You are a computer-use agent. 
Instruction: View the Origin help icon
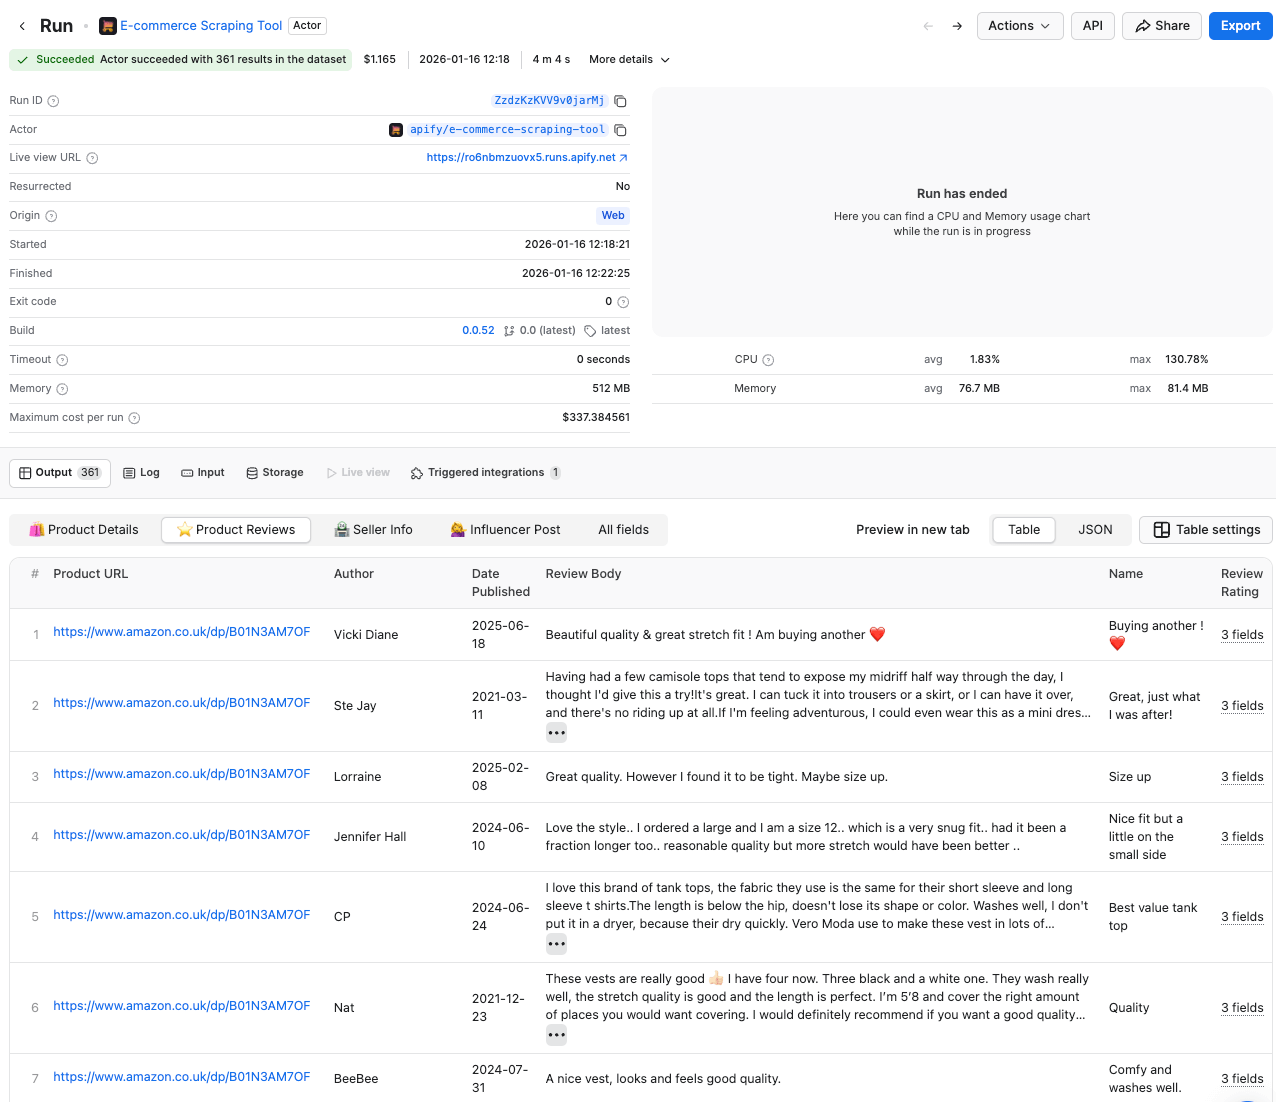50,216
